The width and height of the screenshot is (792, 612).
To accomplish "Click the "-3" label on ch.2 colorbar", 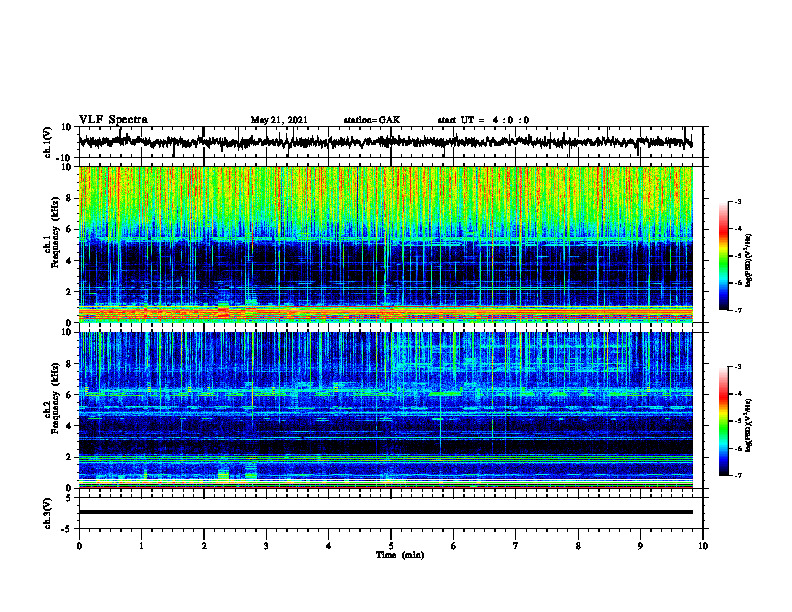I will point(738,367).
